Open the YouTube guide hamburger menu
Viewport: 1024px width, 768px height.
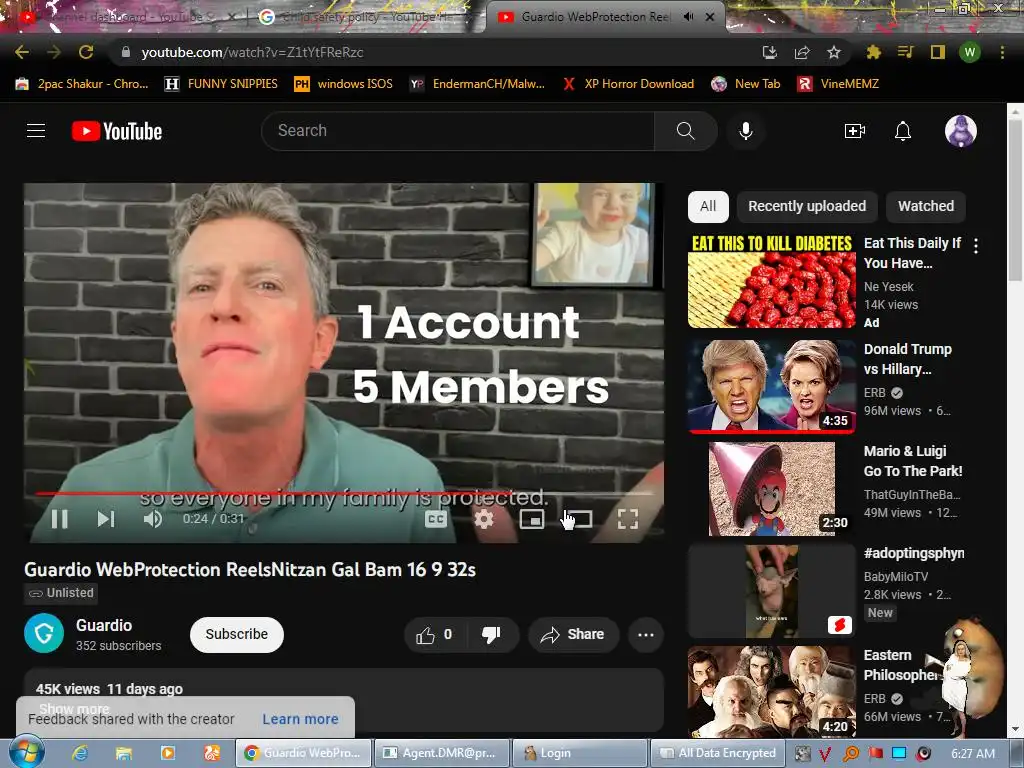36,131
